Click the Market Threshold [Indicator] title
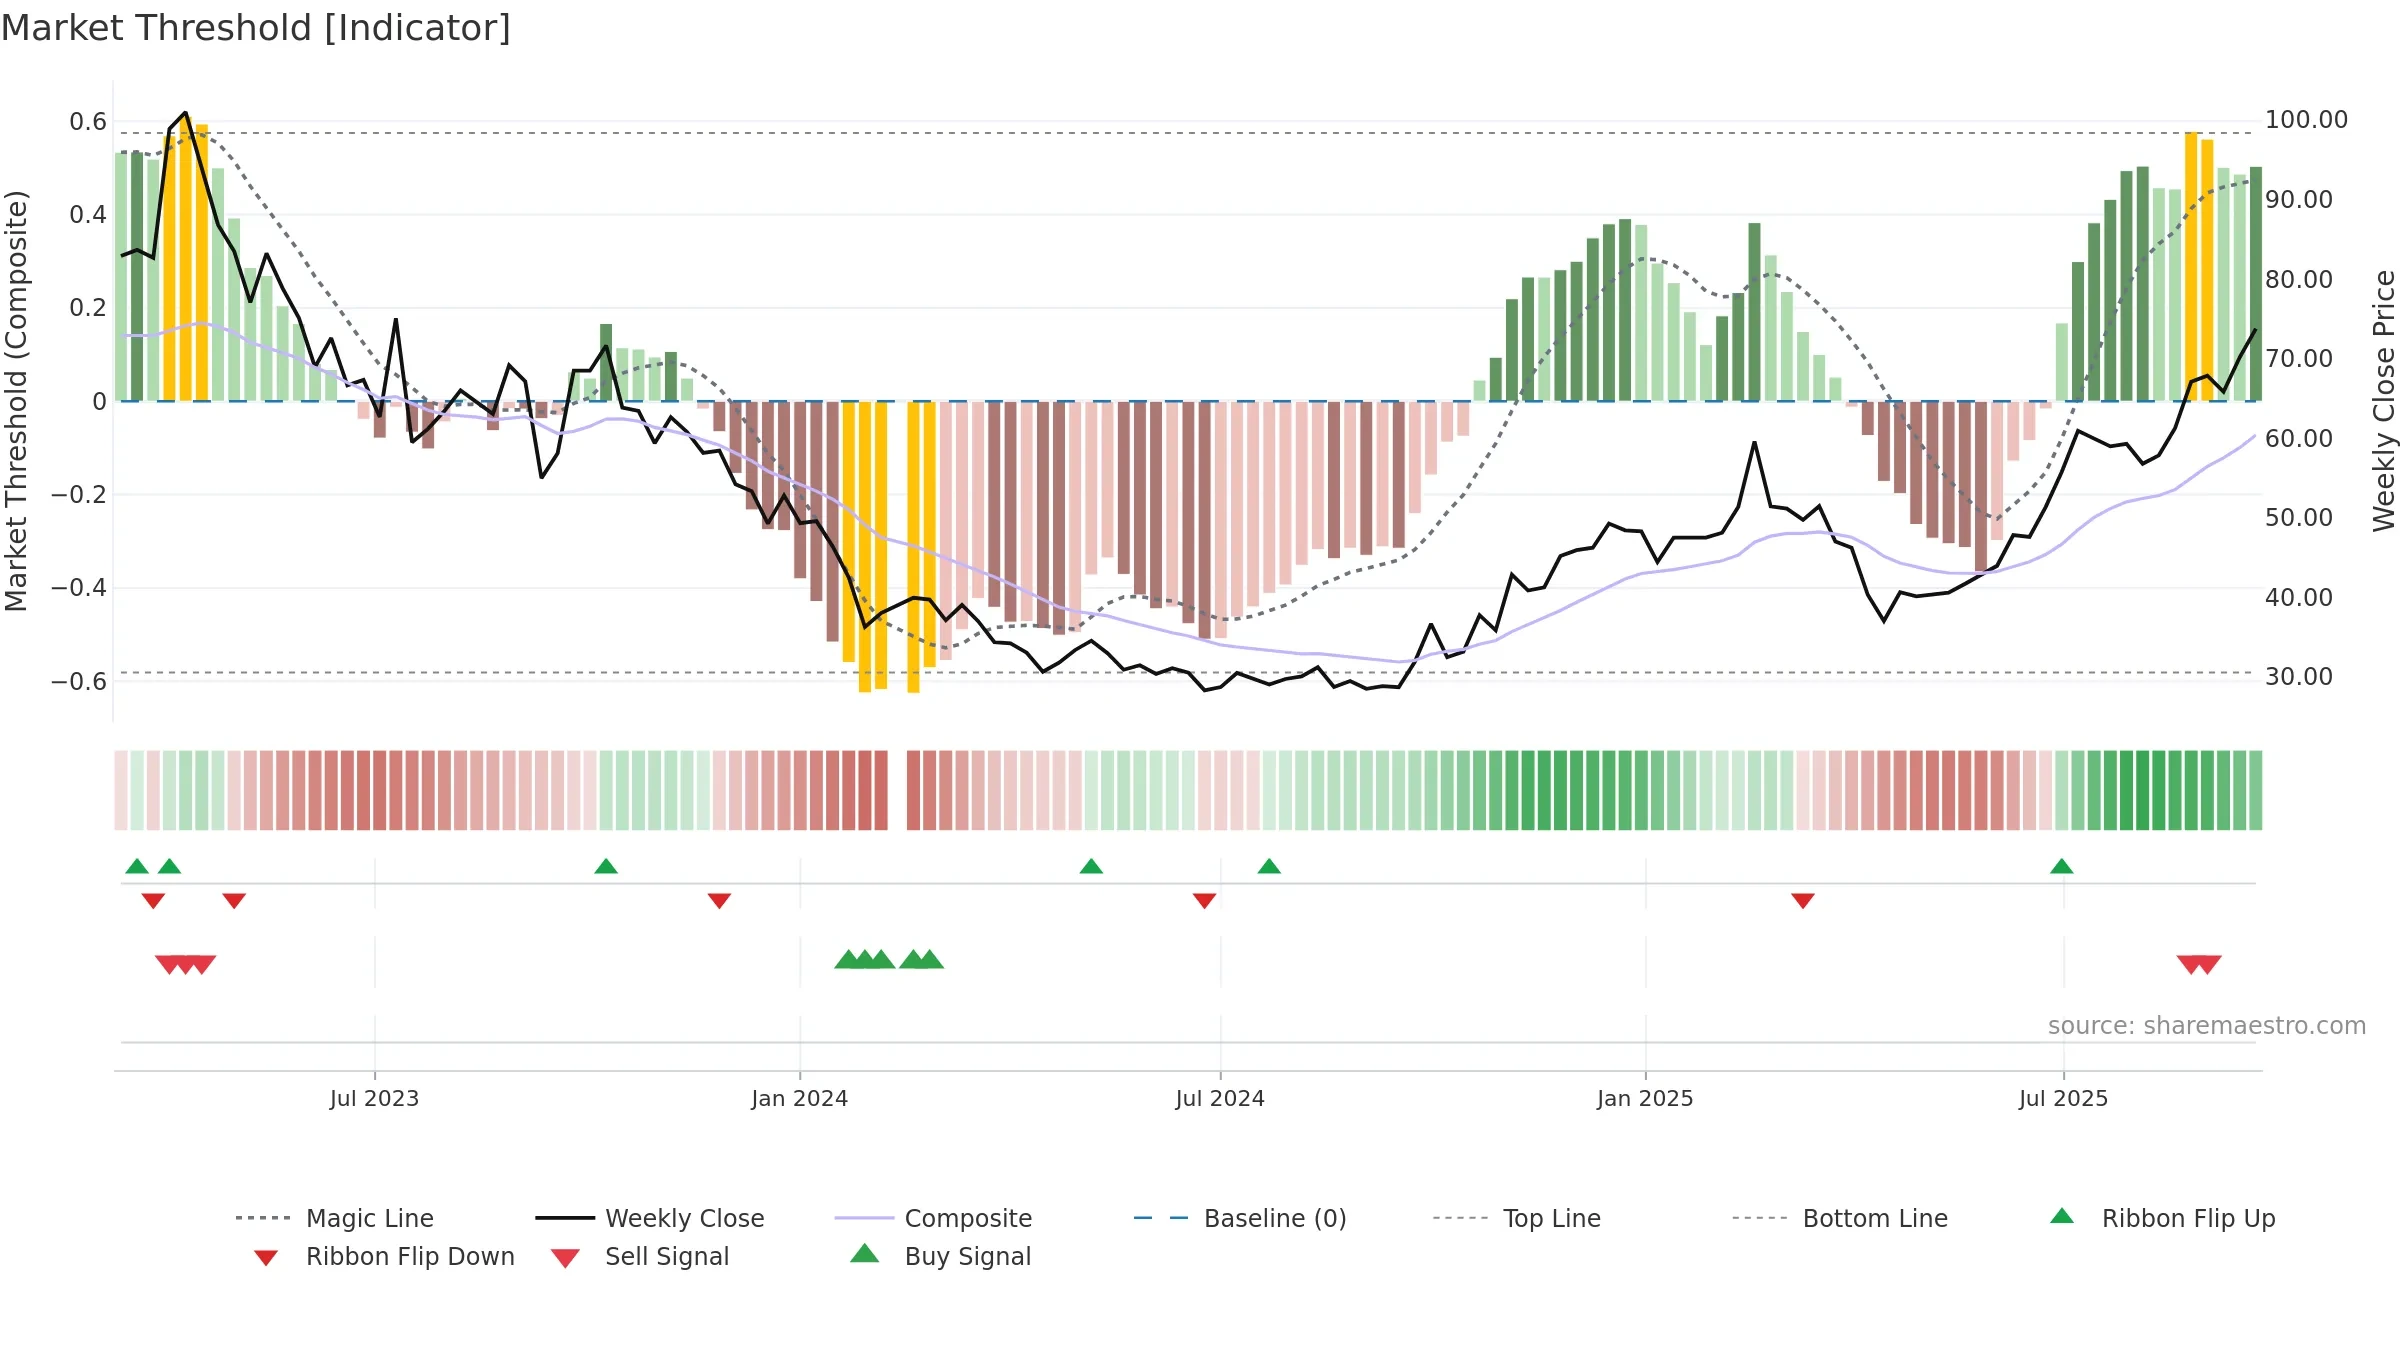 click(x=256, y=28)
